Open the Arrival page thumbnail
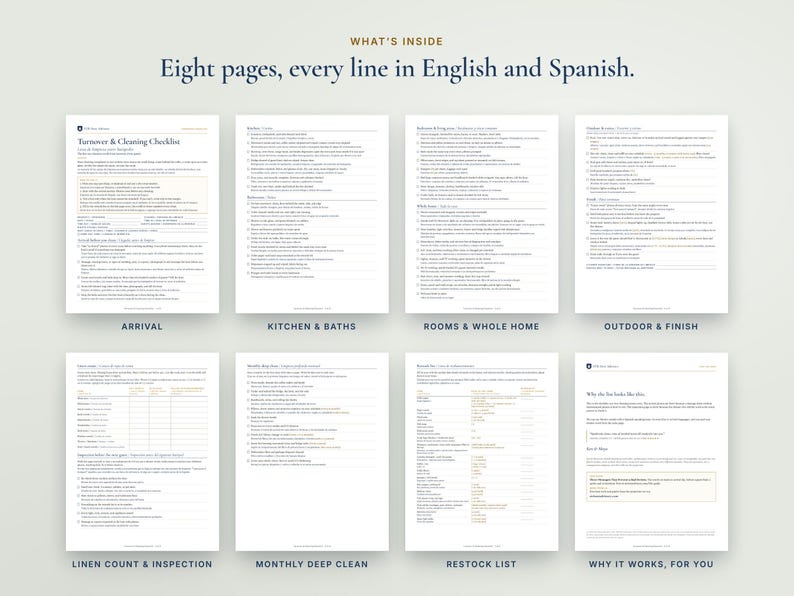Screen dimensions: 794x596 pyautogui.click(x=142, y=214)
